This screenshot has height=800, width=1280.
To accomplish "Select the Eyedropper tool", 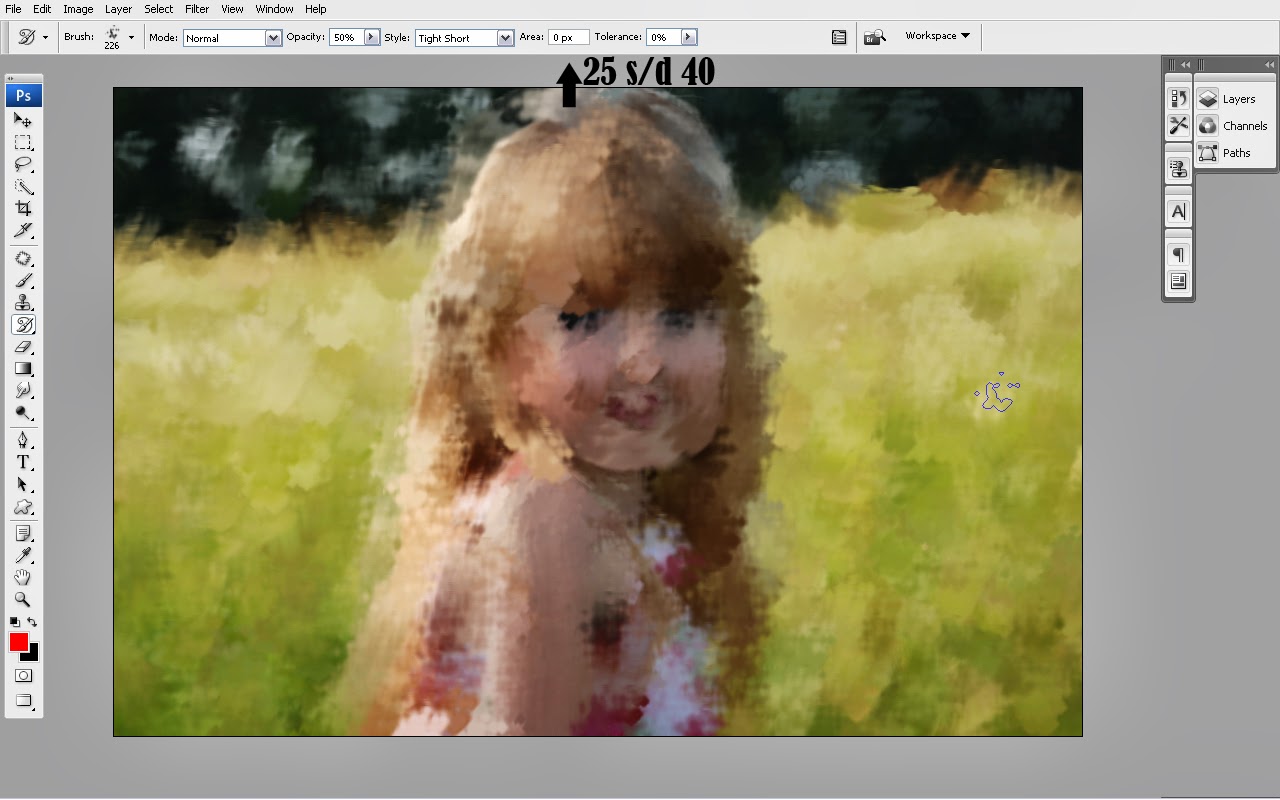I will point(23,557).
